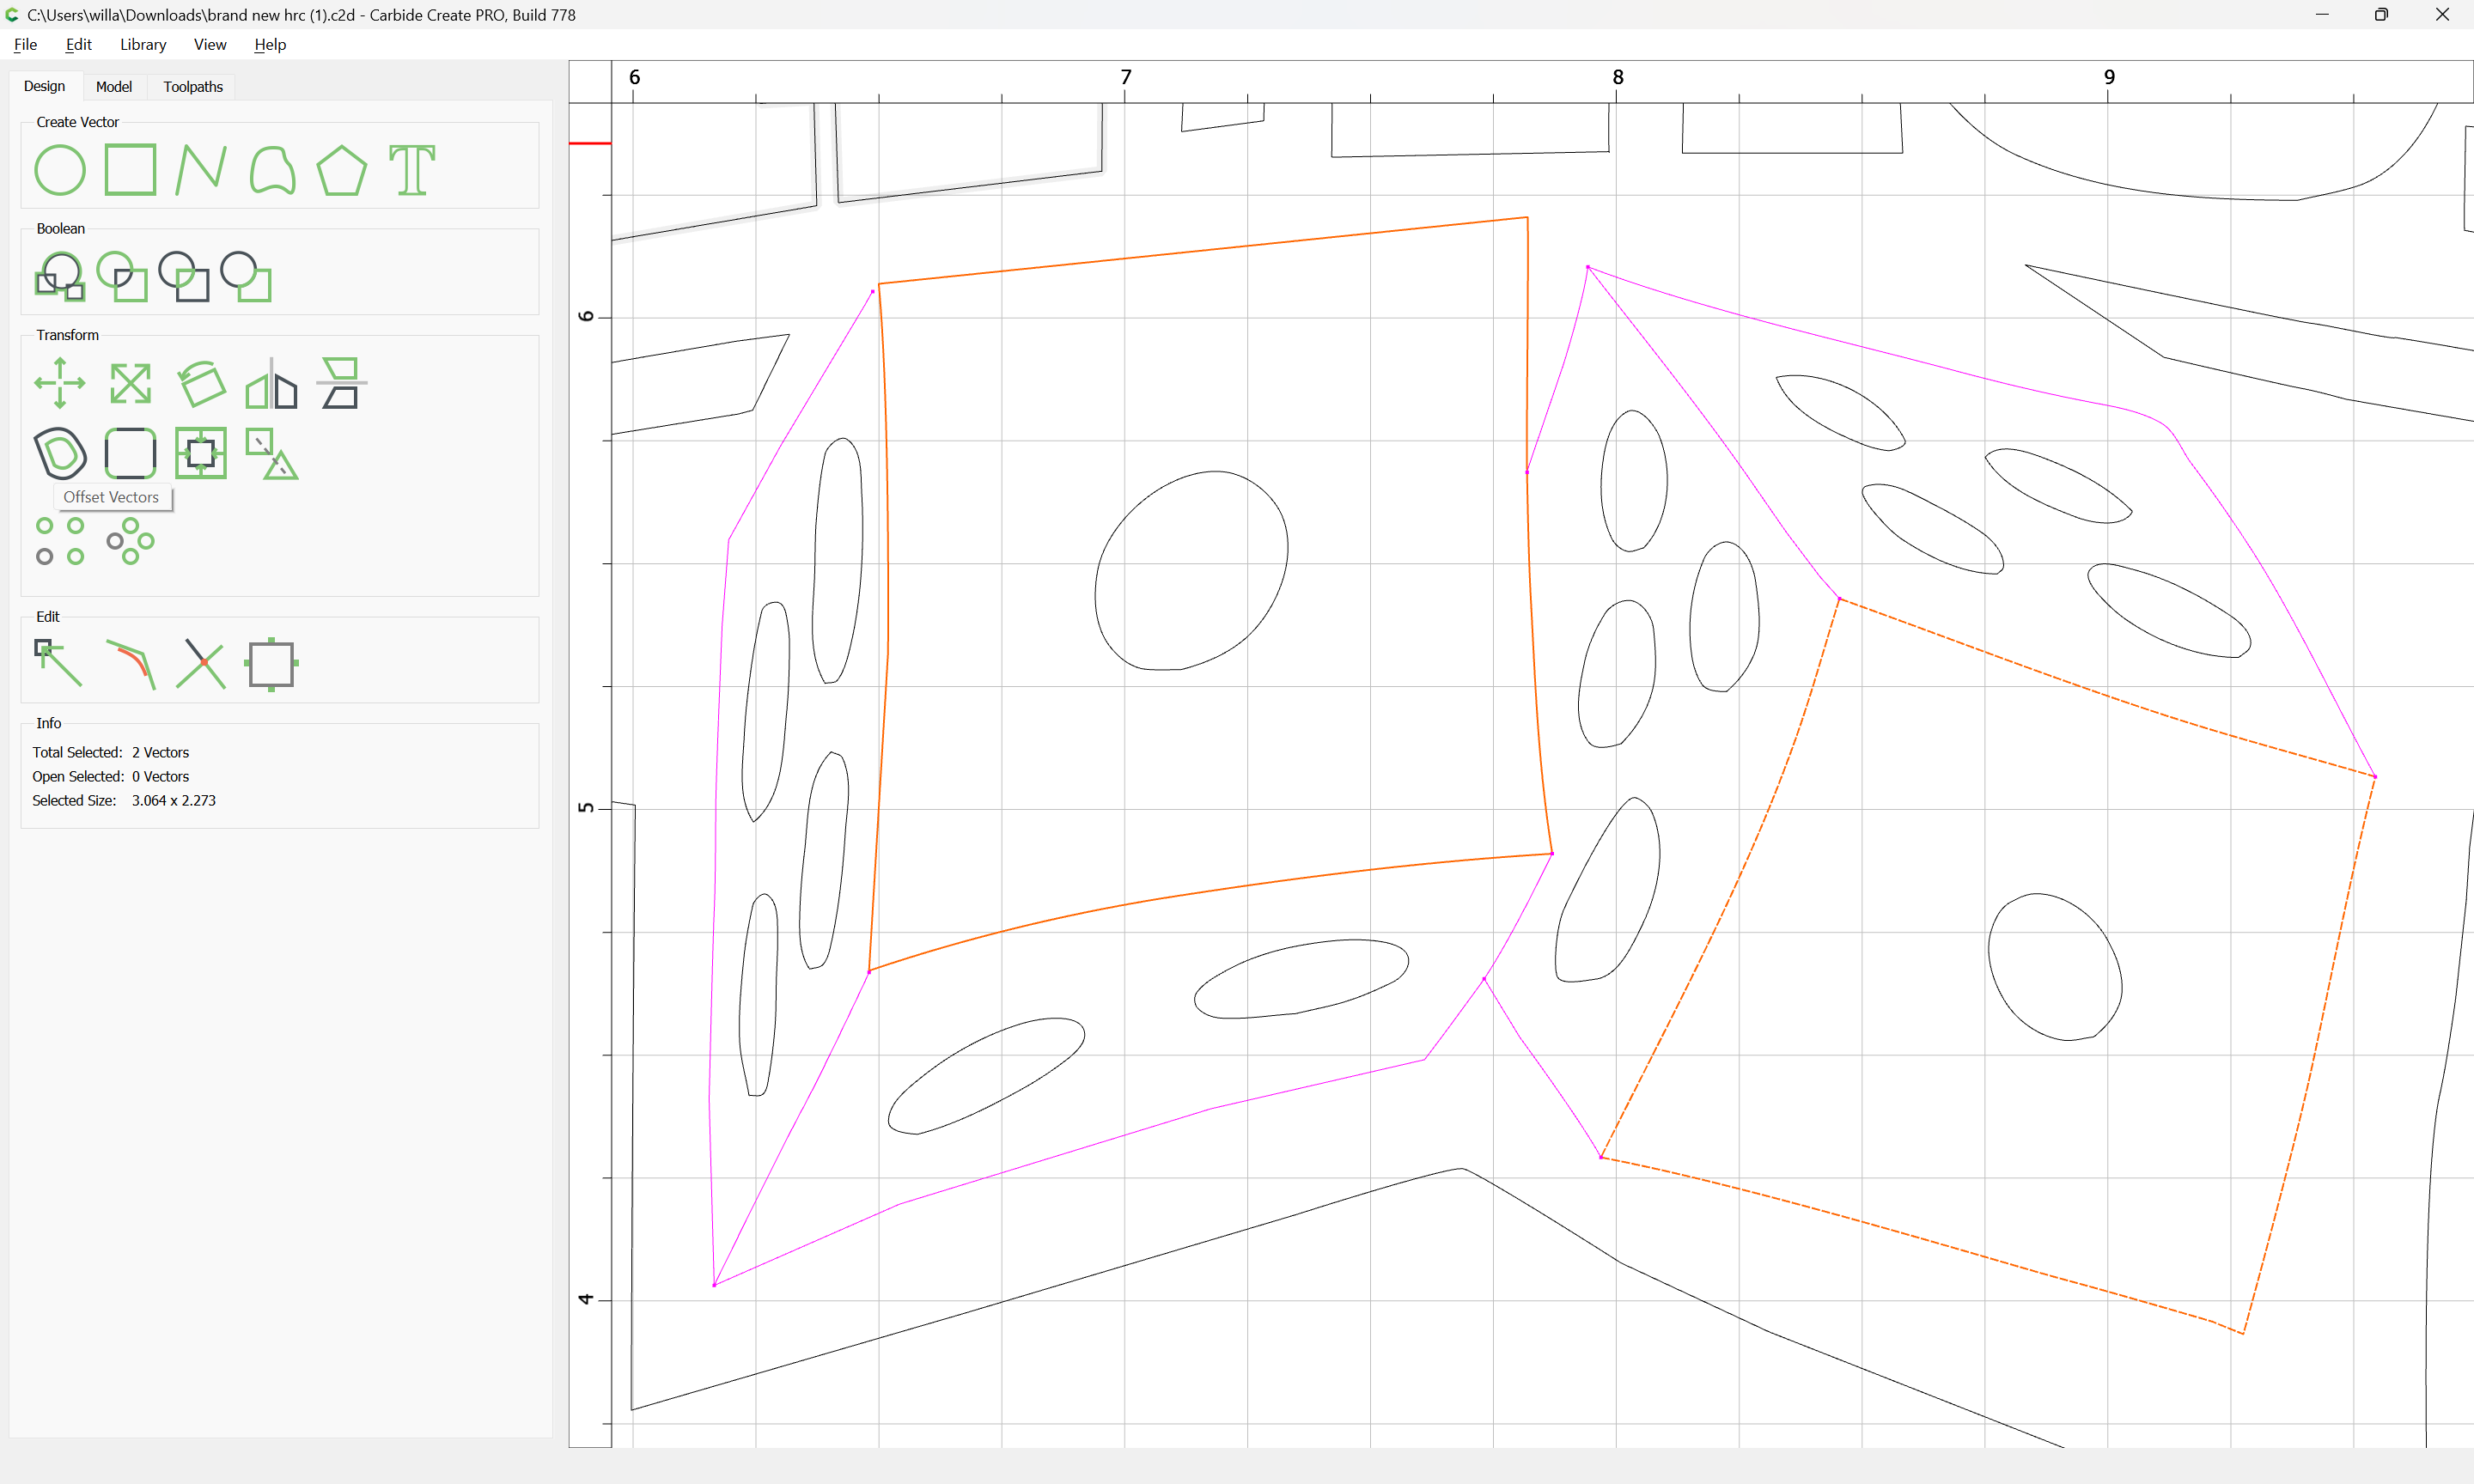
Task: Click the Boolean Subtract icon
Action: point(184,276)
